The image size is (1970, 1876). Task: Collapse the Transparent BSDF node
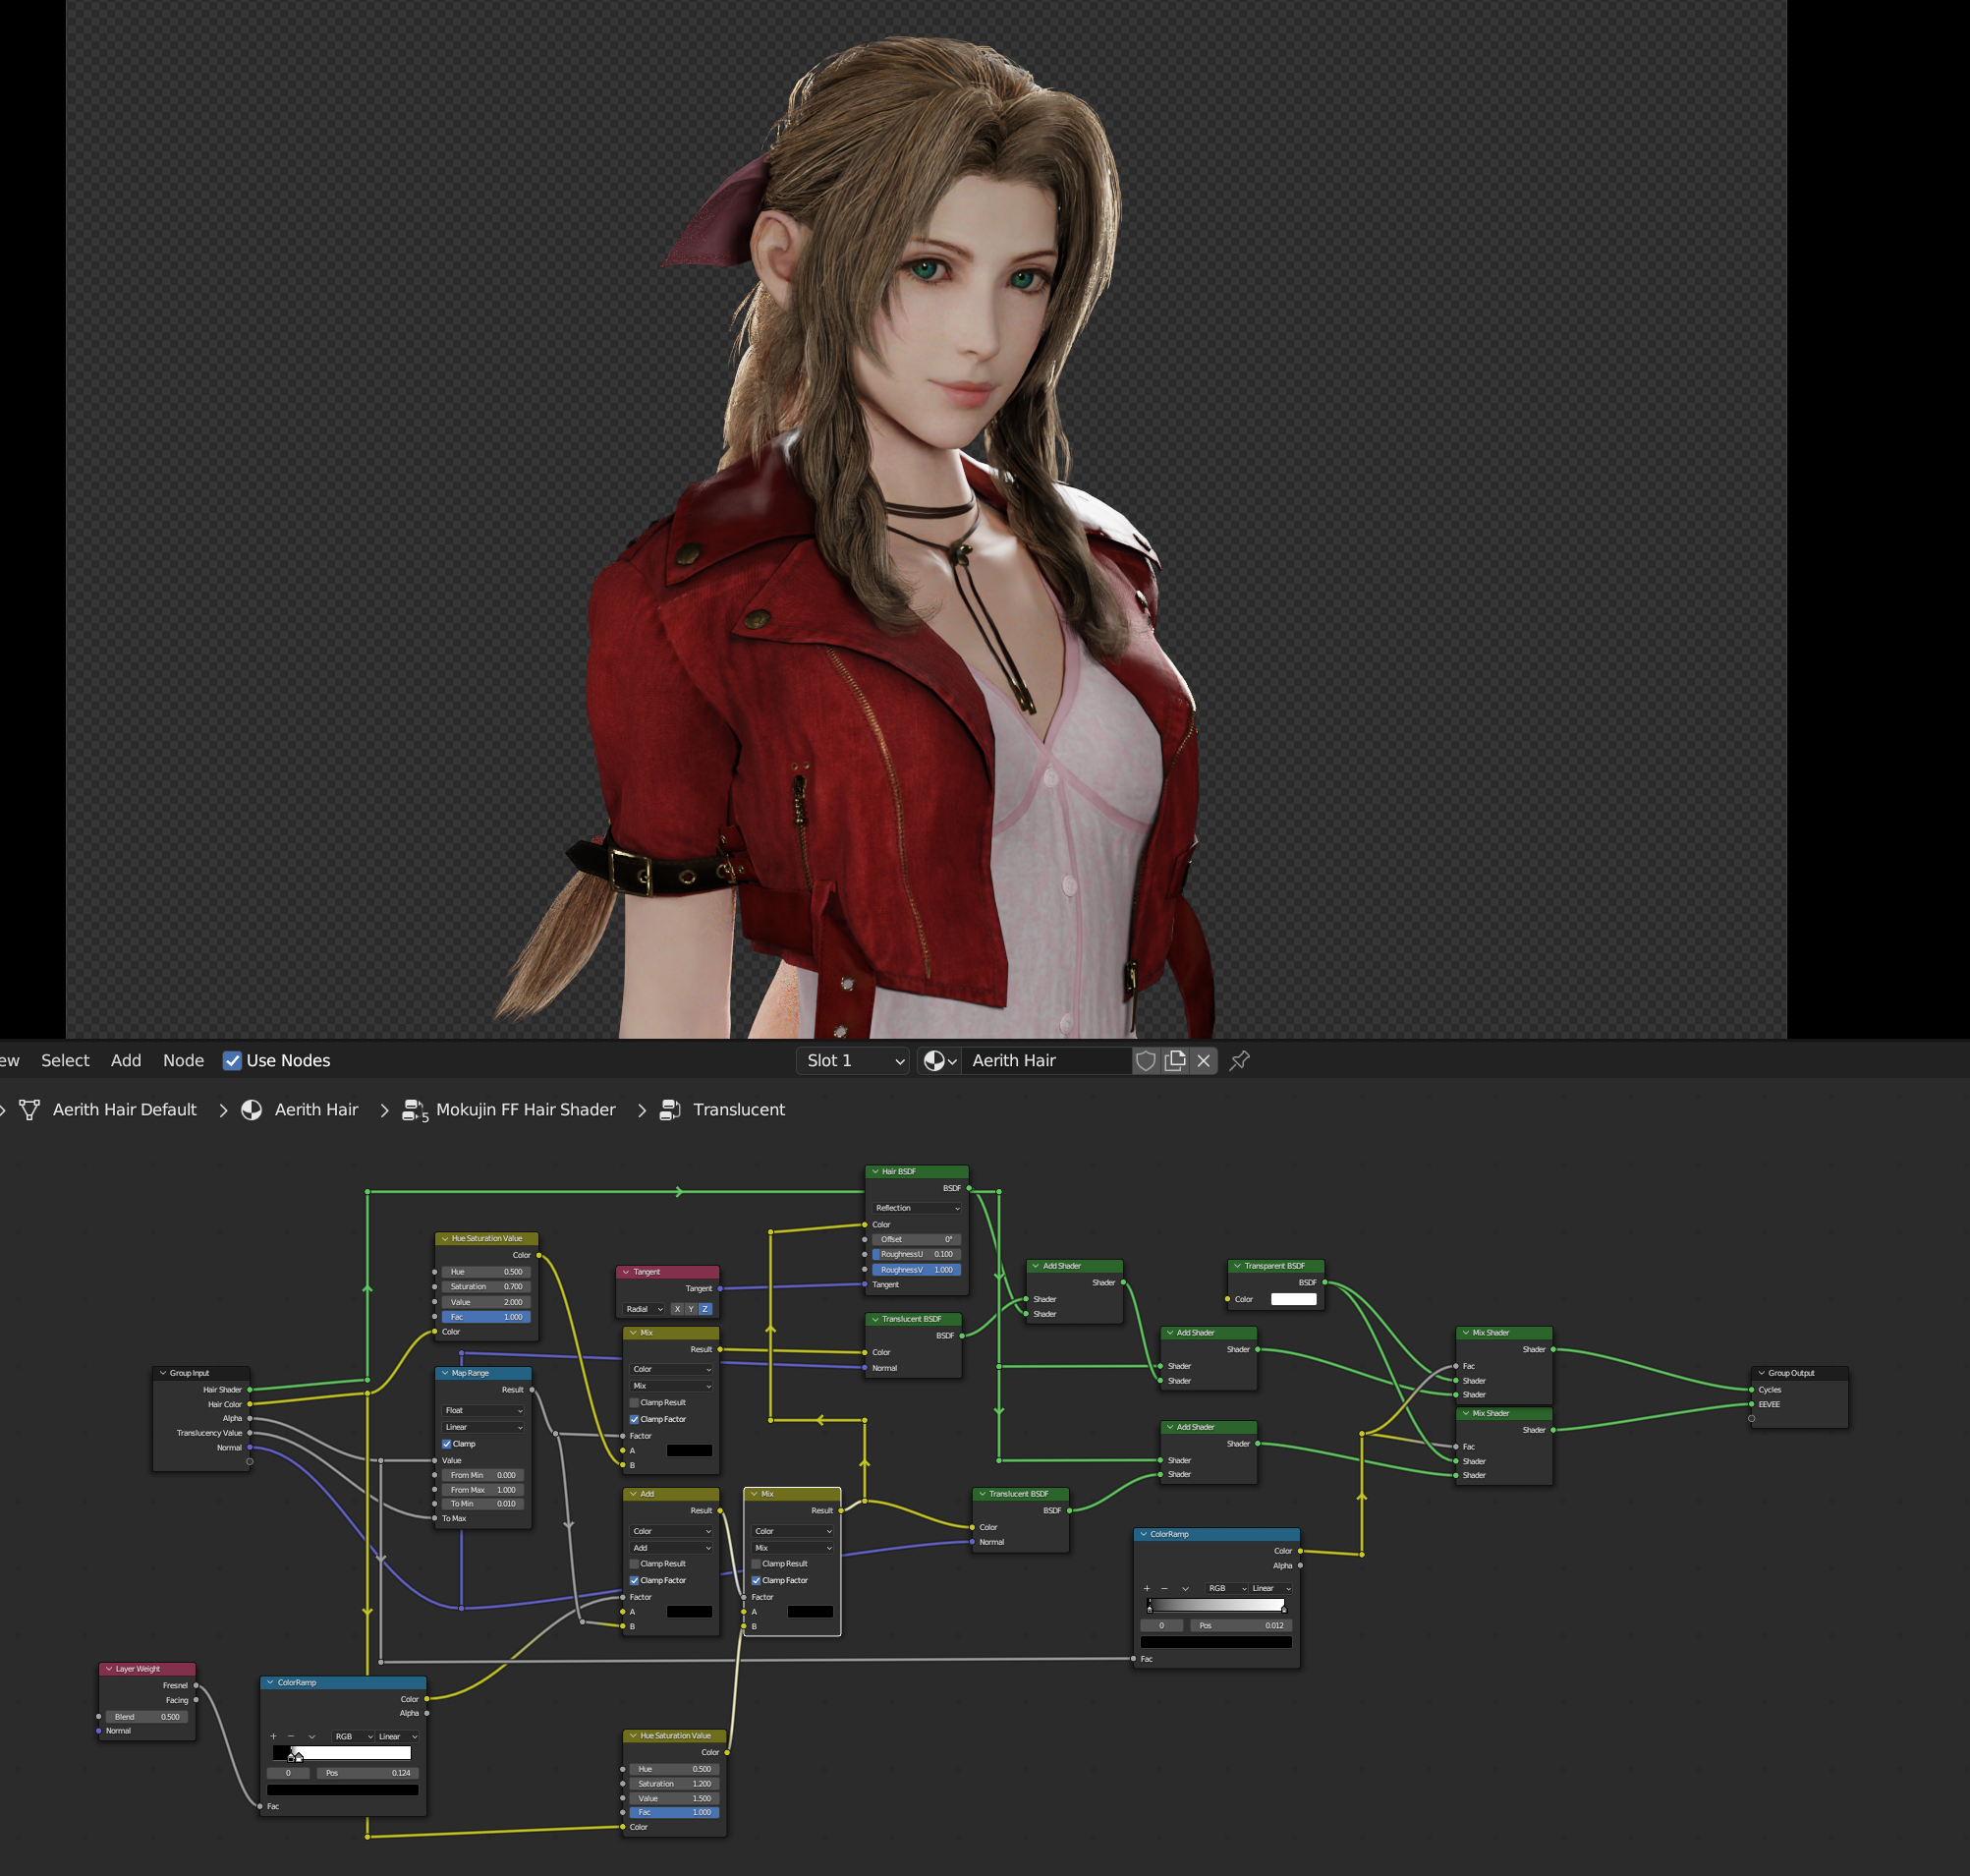coord(1237,1266)
